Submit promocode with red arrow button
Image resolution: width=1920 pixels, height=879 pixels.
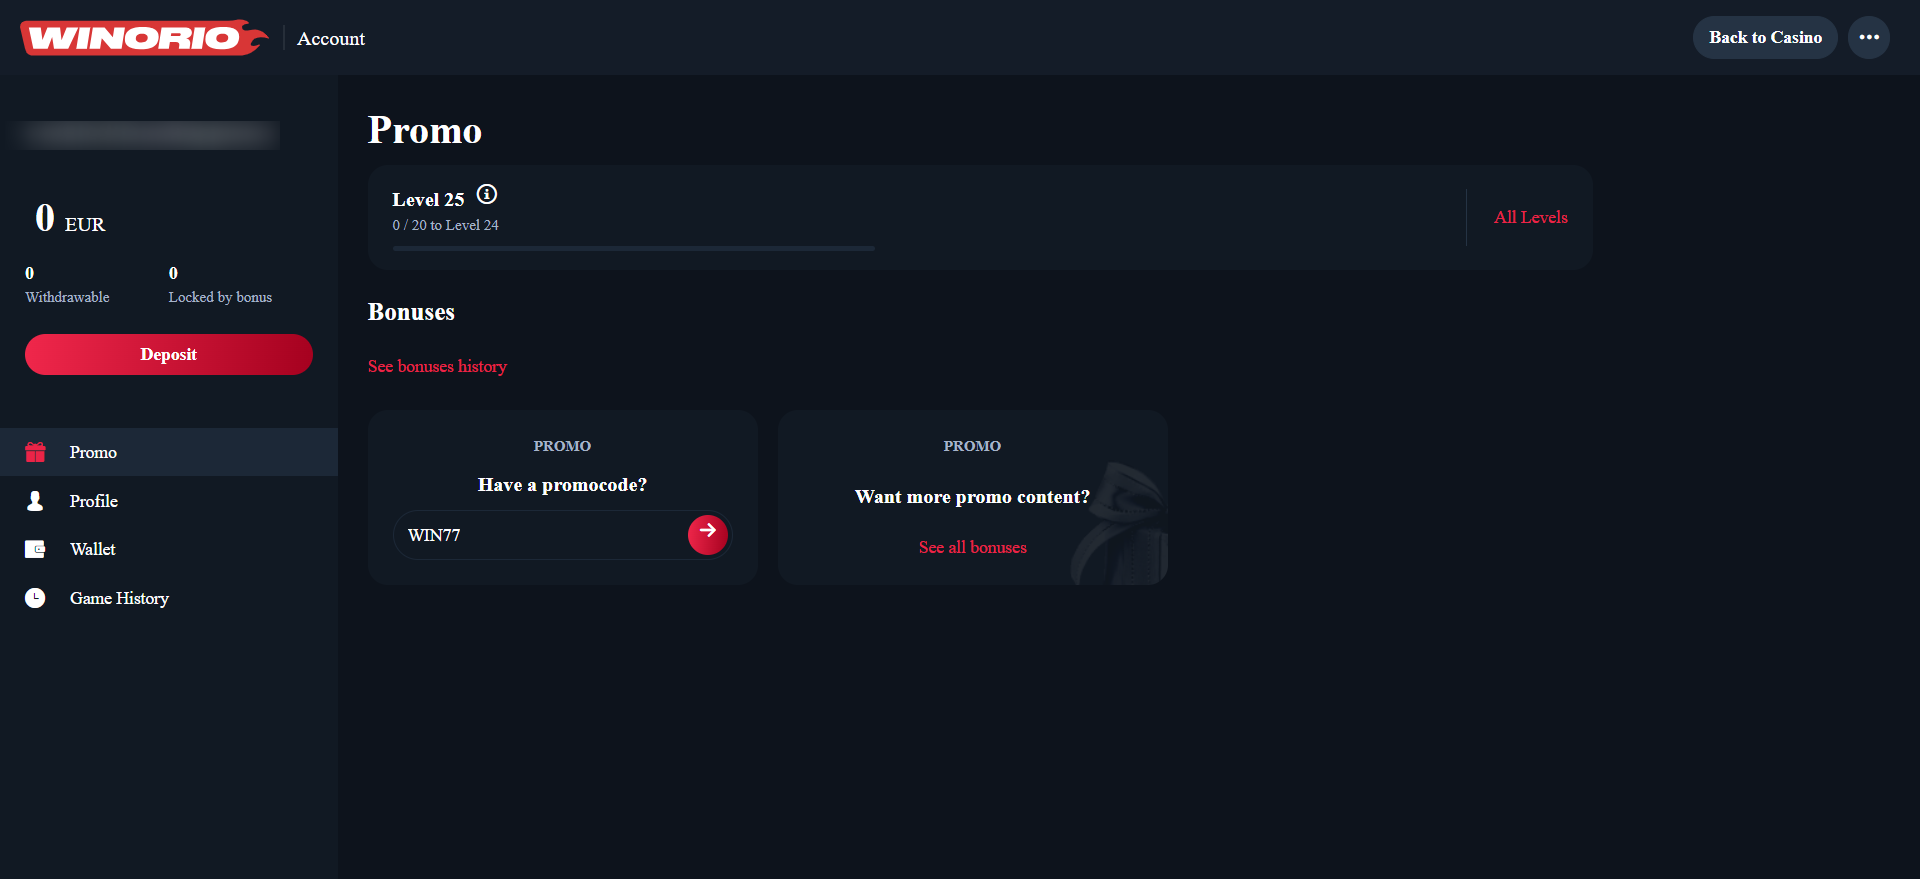click(x=708, y=534)
